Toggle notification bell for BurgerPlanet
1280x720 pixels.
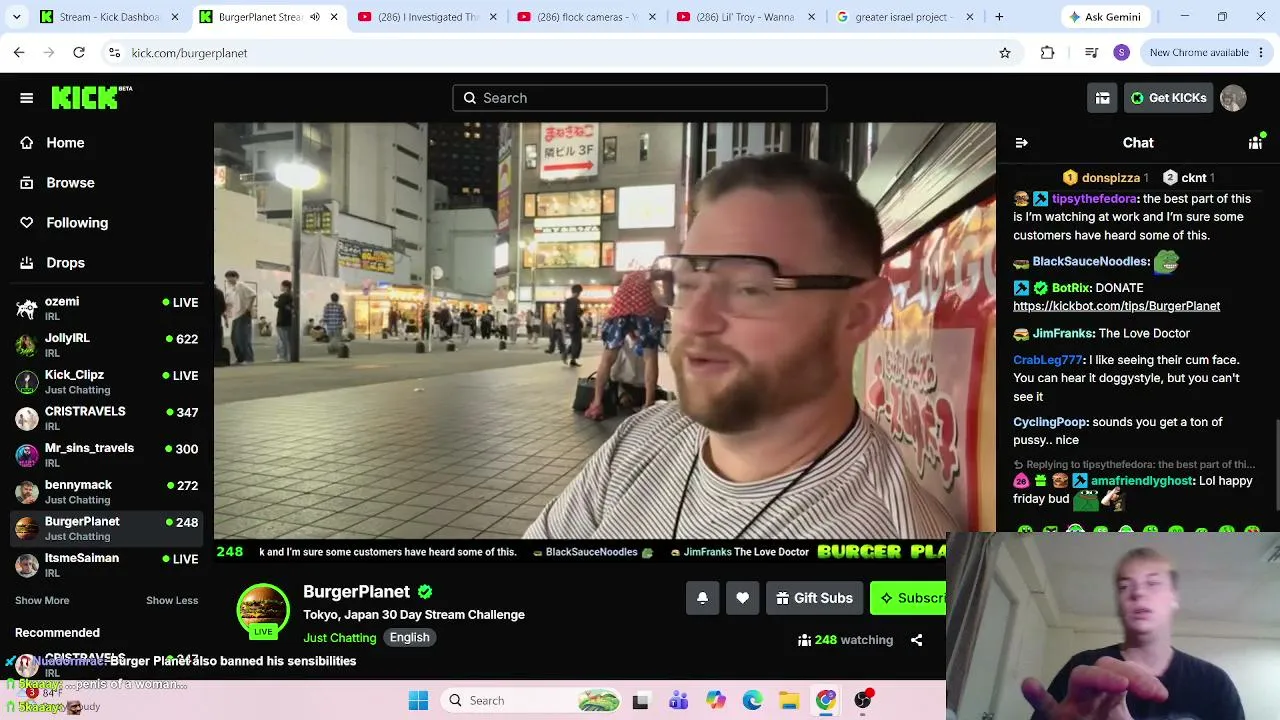click(702, 598)
